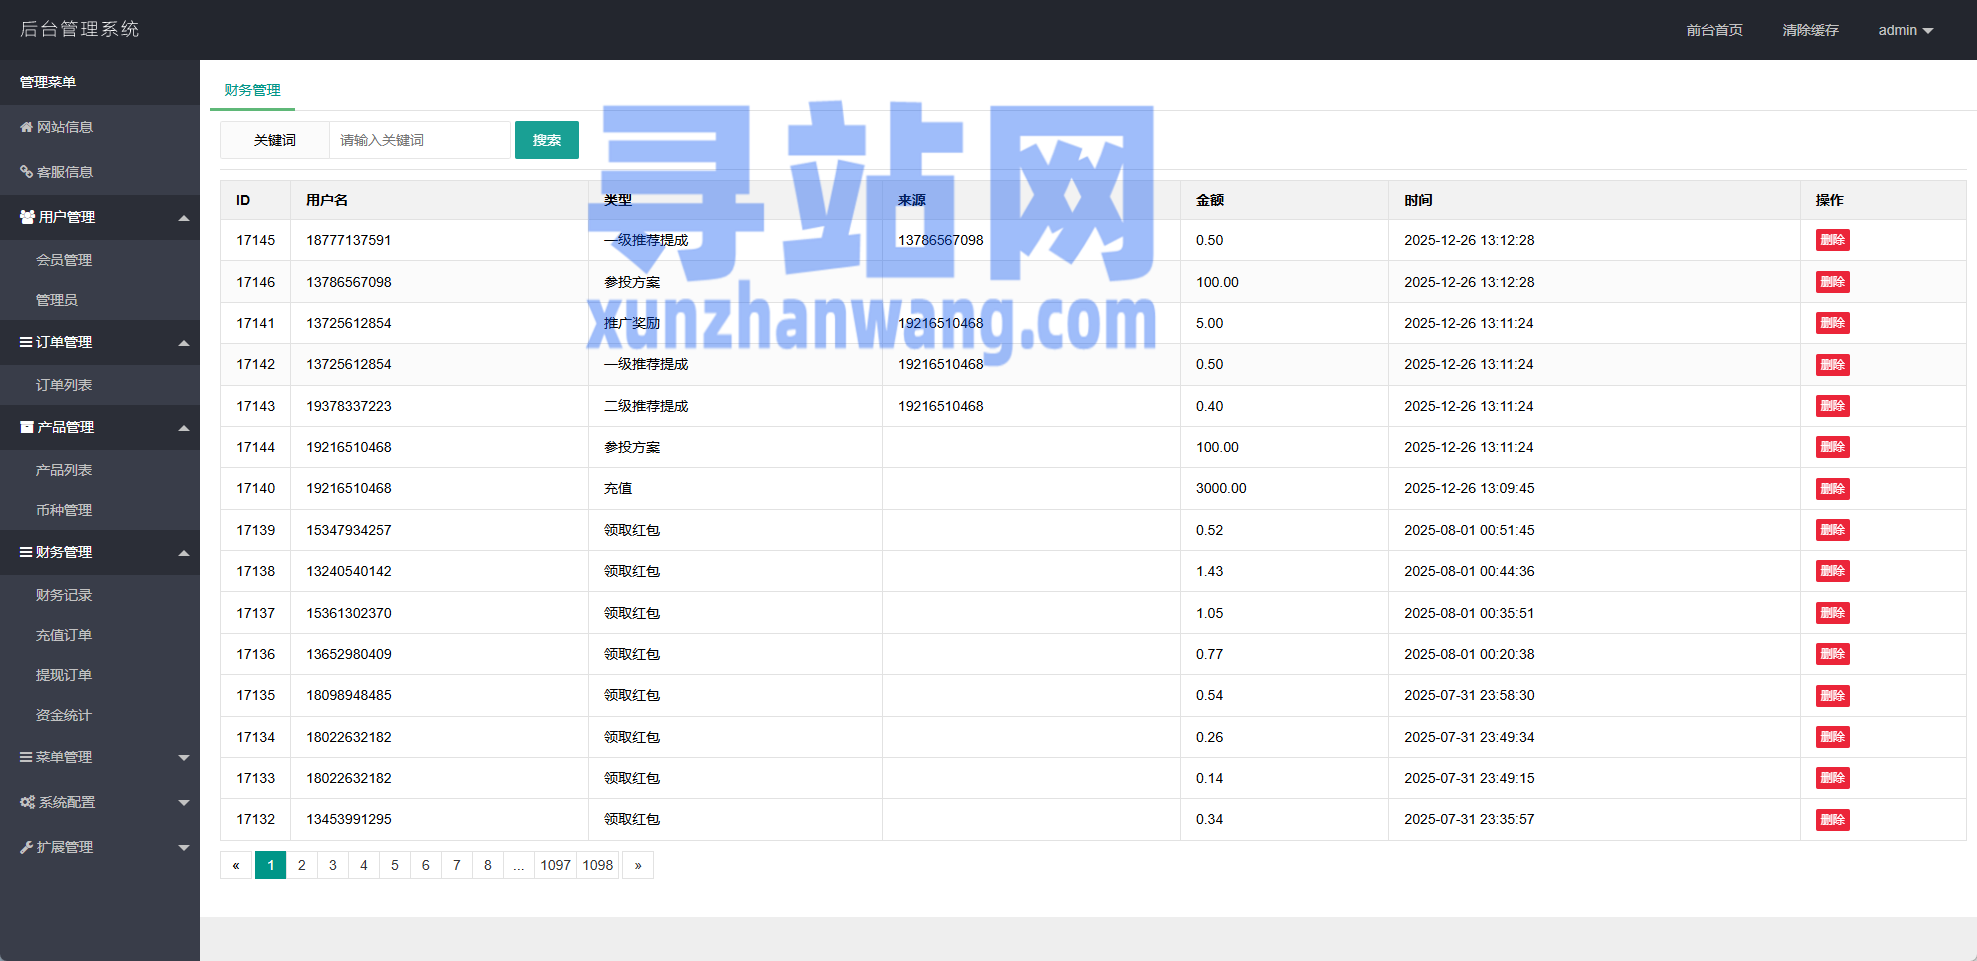1977x961 pixels.
Task: Expand the 系统配置 section arrow
Action: [x=184, y=803]
